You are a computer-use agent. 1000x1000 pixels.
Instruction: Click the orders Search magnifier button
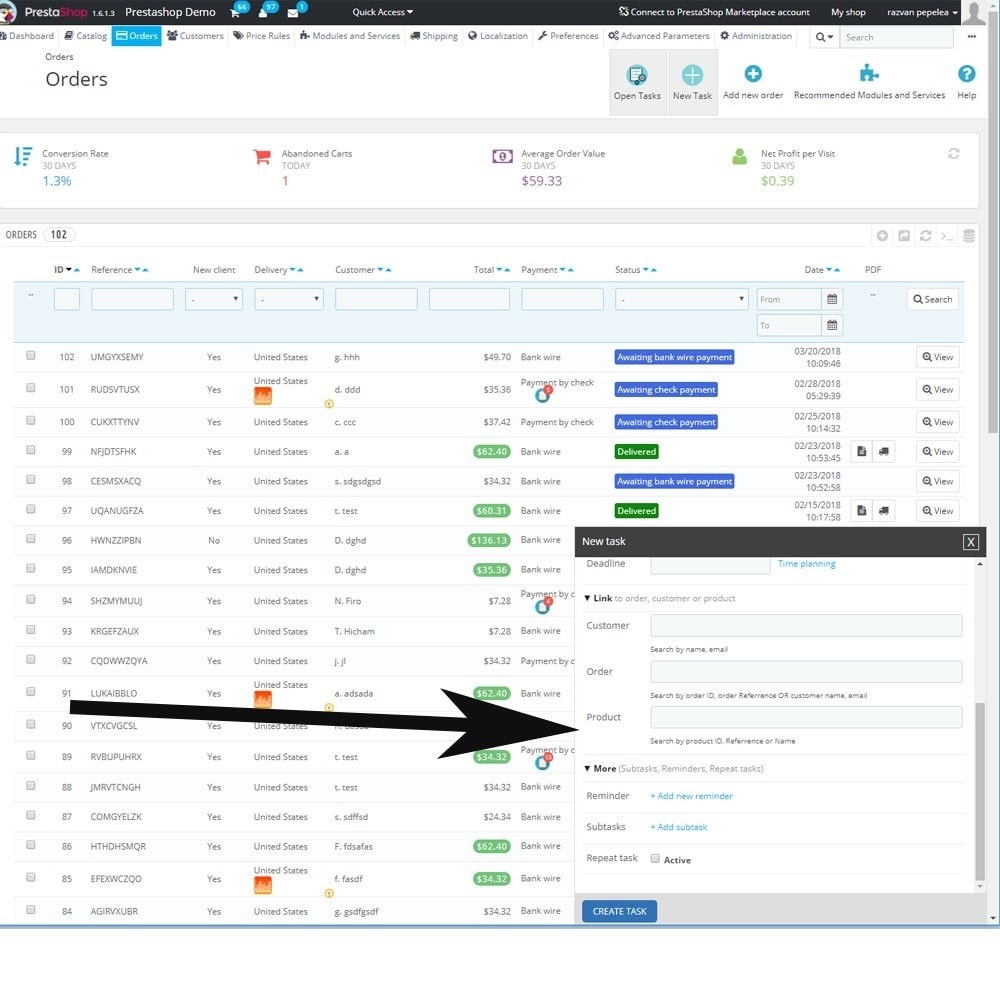click(931, 299)
